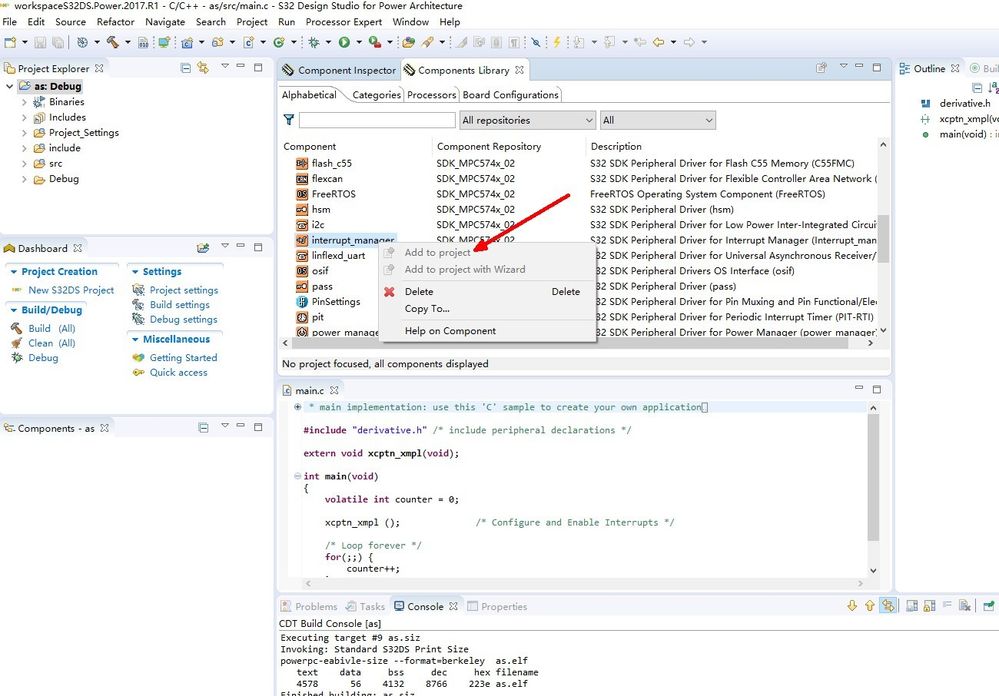The height and width of the screenshot is (696, 999).
Task: Click the 'New S32DS Project' link
Action: [71, 290]
